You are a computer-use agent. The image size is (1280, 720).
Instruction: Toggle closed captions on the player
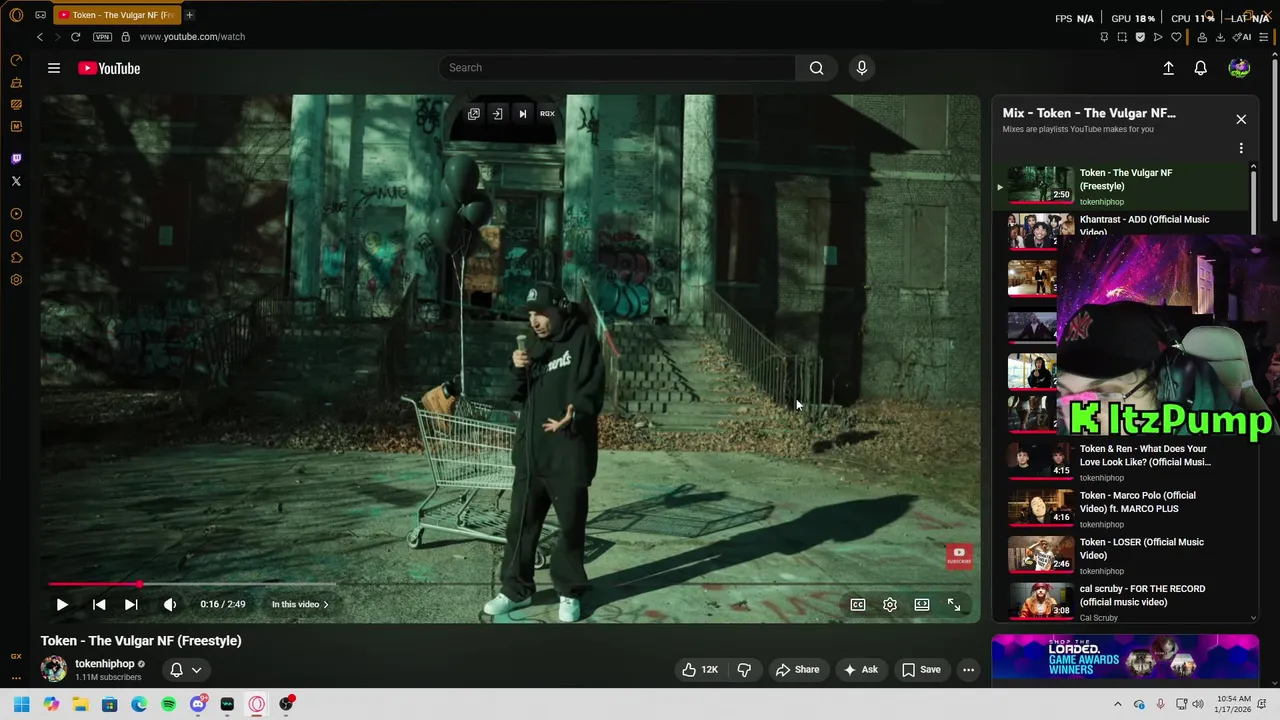[x=858, y=604]
